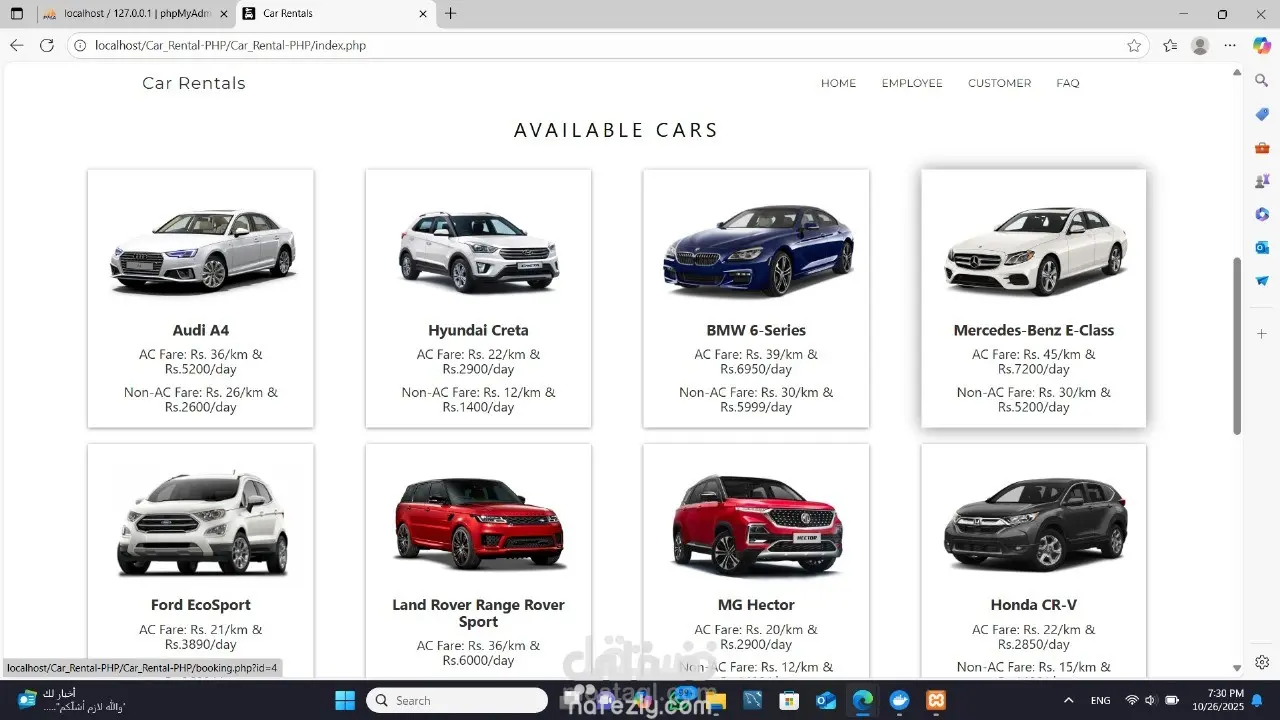This screenshot has height=720, width=1280.
Task: Click the Audi A4 title link
Action: (x=201, y=330)
